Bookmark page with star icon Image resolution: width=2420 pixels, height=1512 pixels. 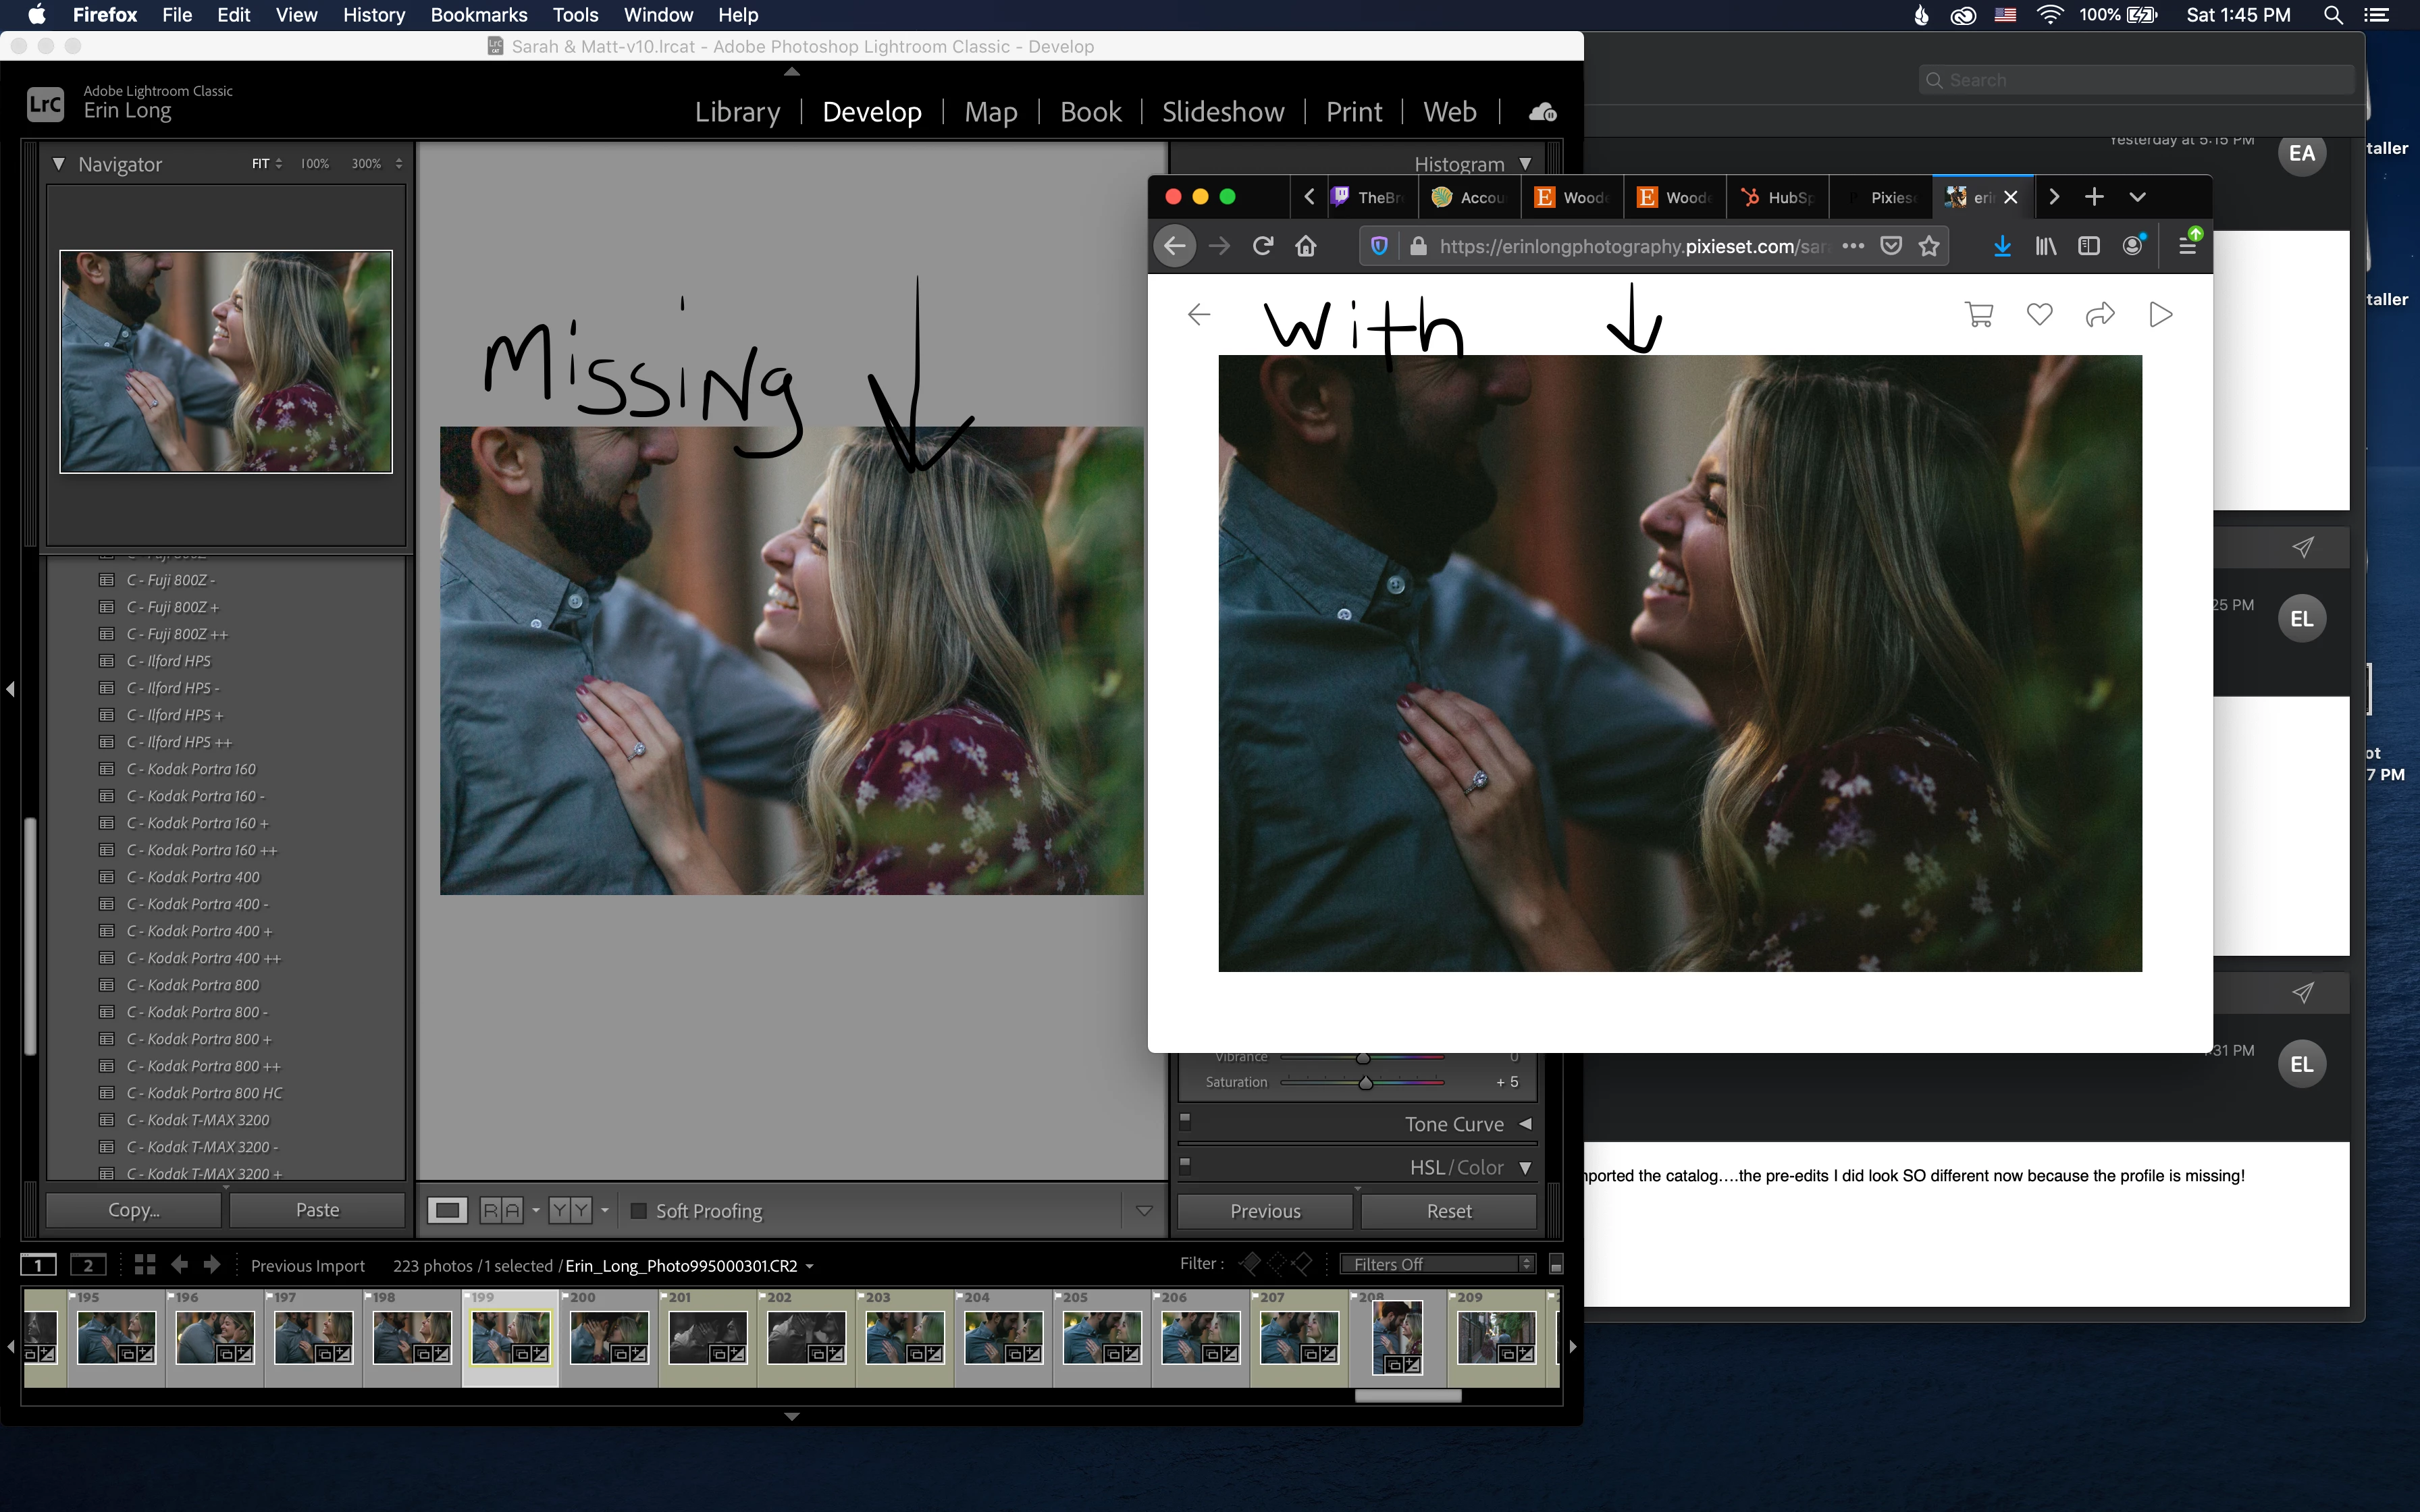coord(1929,246)
